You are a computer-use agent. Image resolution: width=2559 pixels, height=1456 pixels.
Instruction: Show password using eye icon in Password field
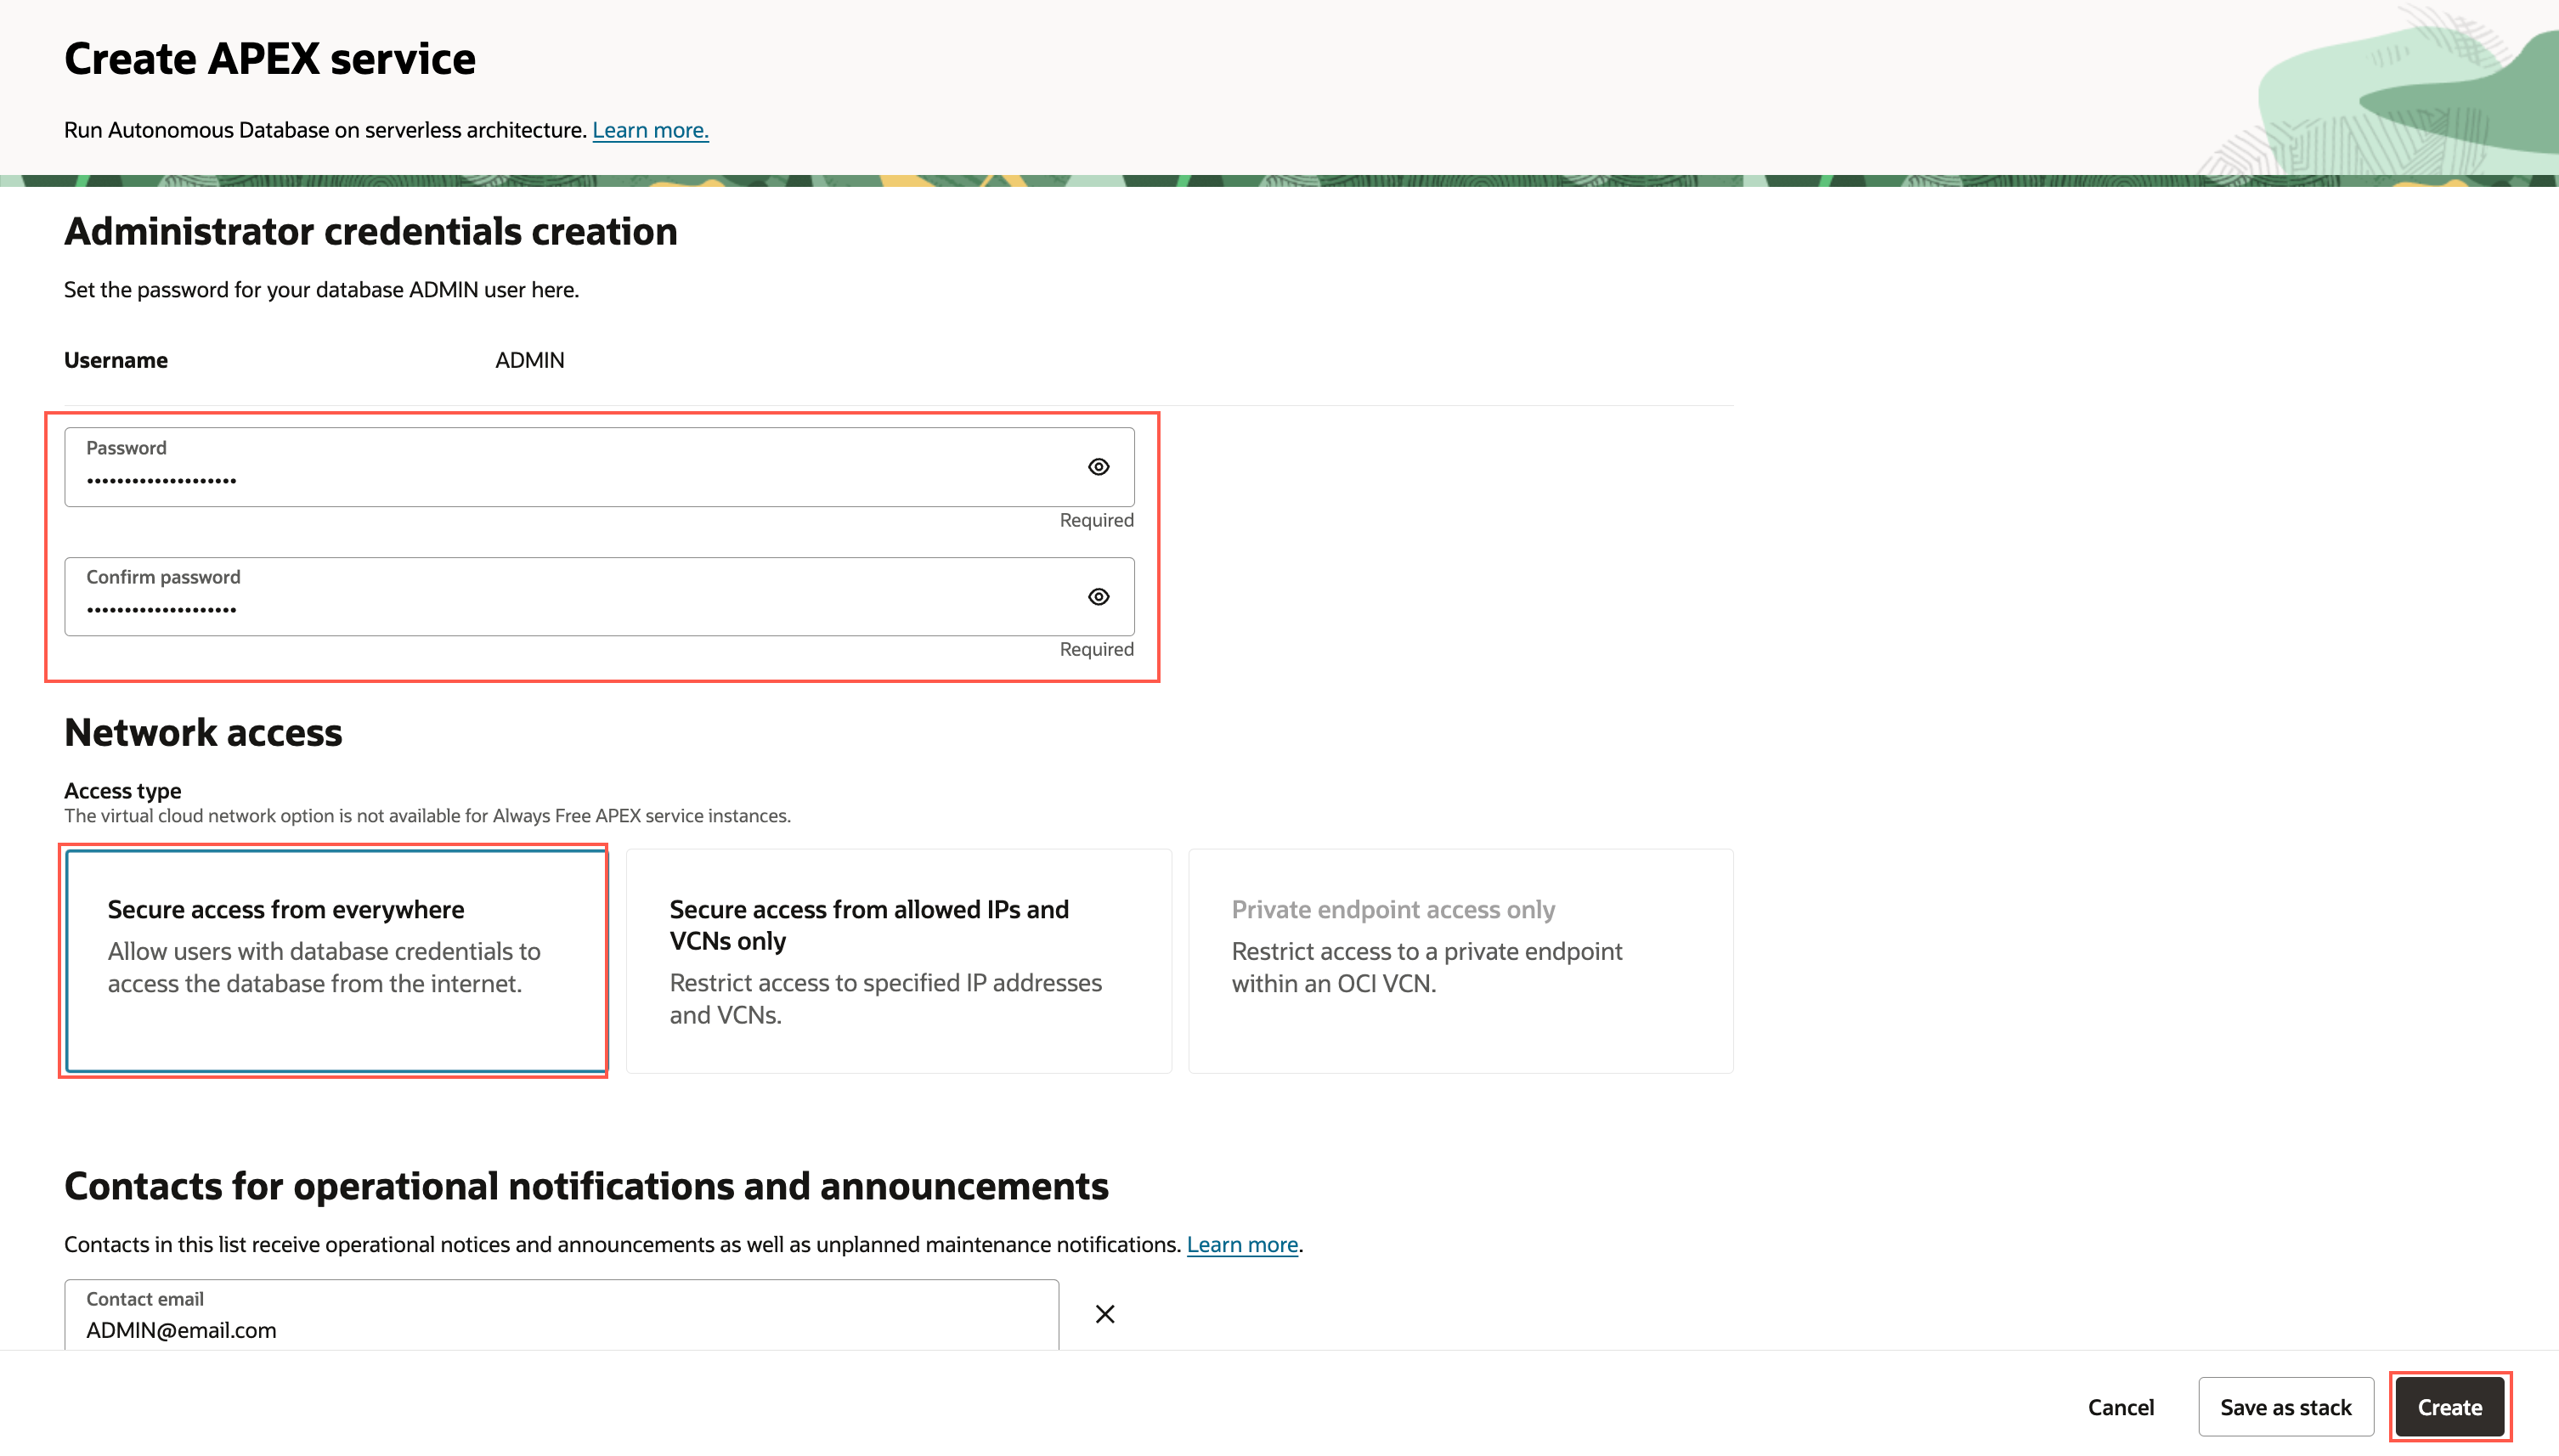[1098, 467]
